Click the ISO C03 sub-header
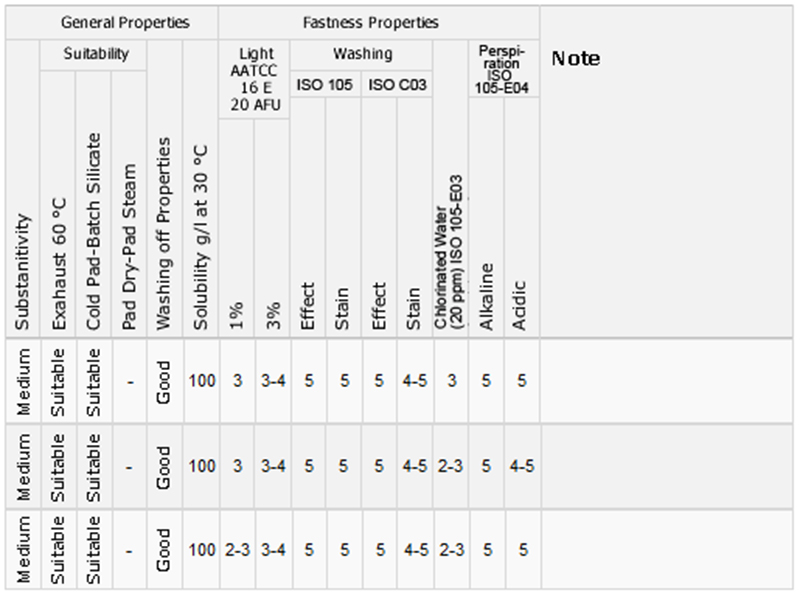The height and width of the screenshot is (593, 800). 397,85
